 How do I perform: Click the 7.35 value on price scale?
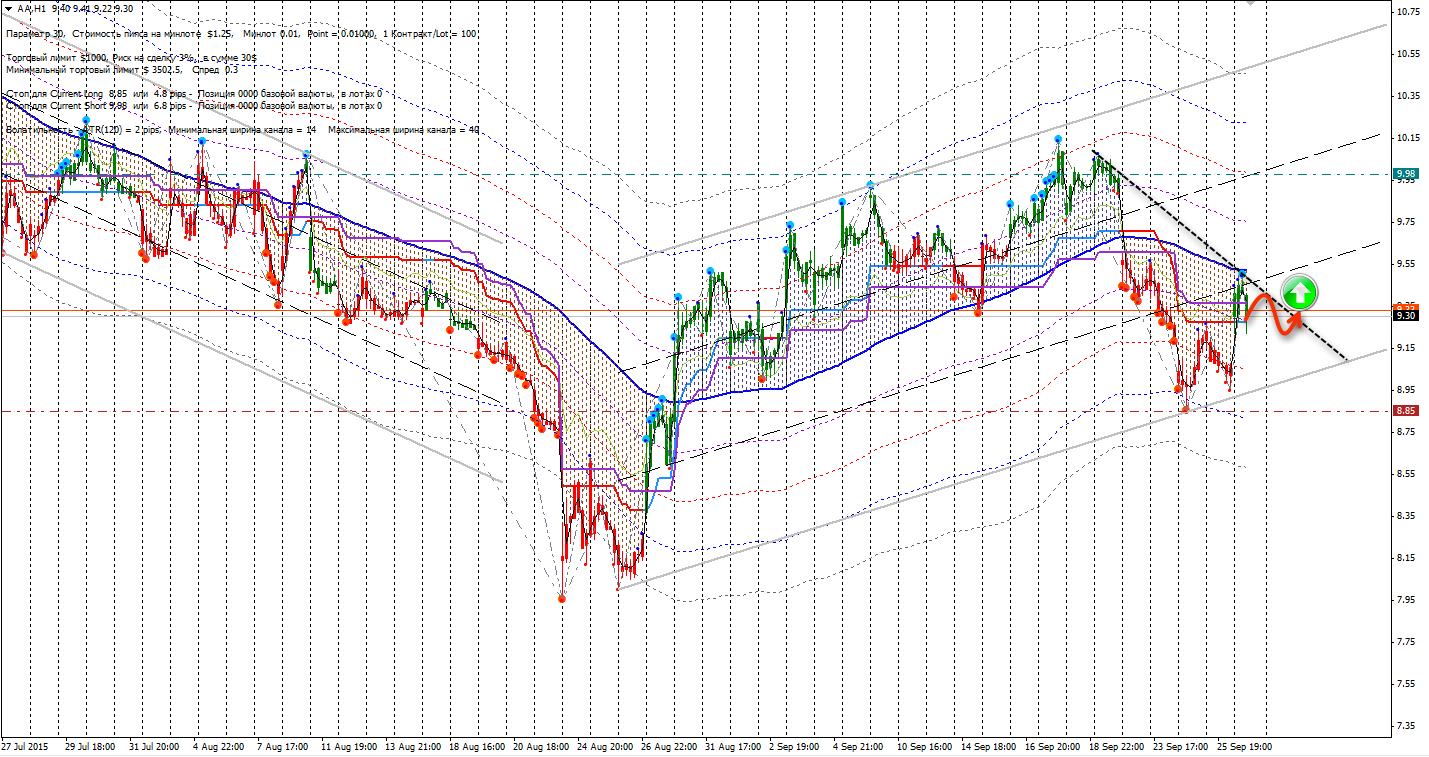[1408, 725]
